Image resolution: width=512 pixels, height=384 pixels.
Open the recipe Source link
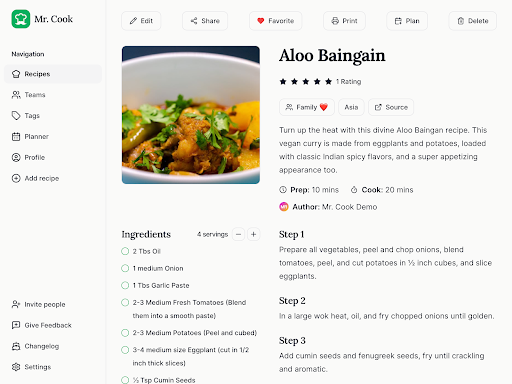coord(391,107)
